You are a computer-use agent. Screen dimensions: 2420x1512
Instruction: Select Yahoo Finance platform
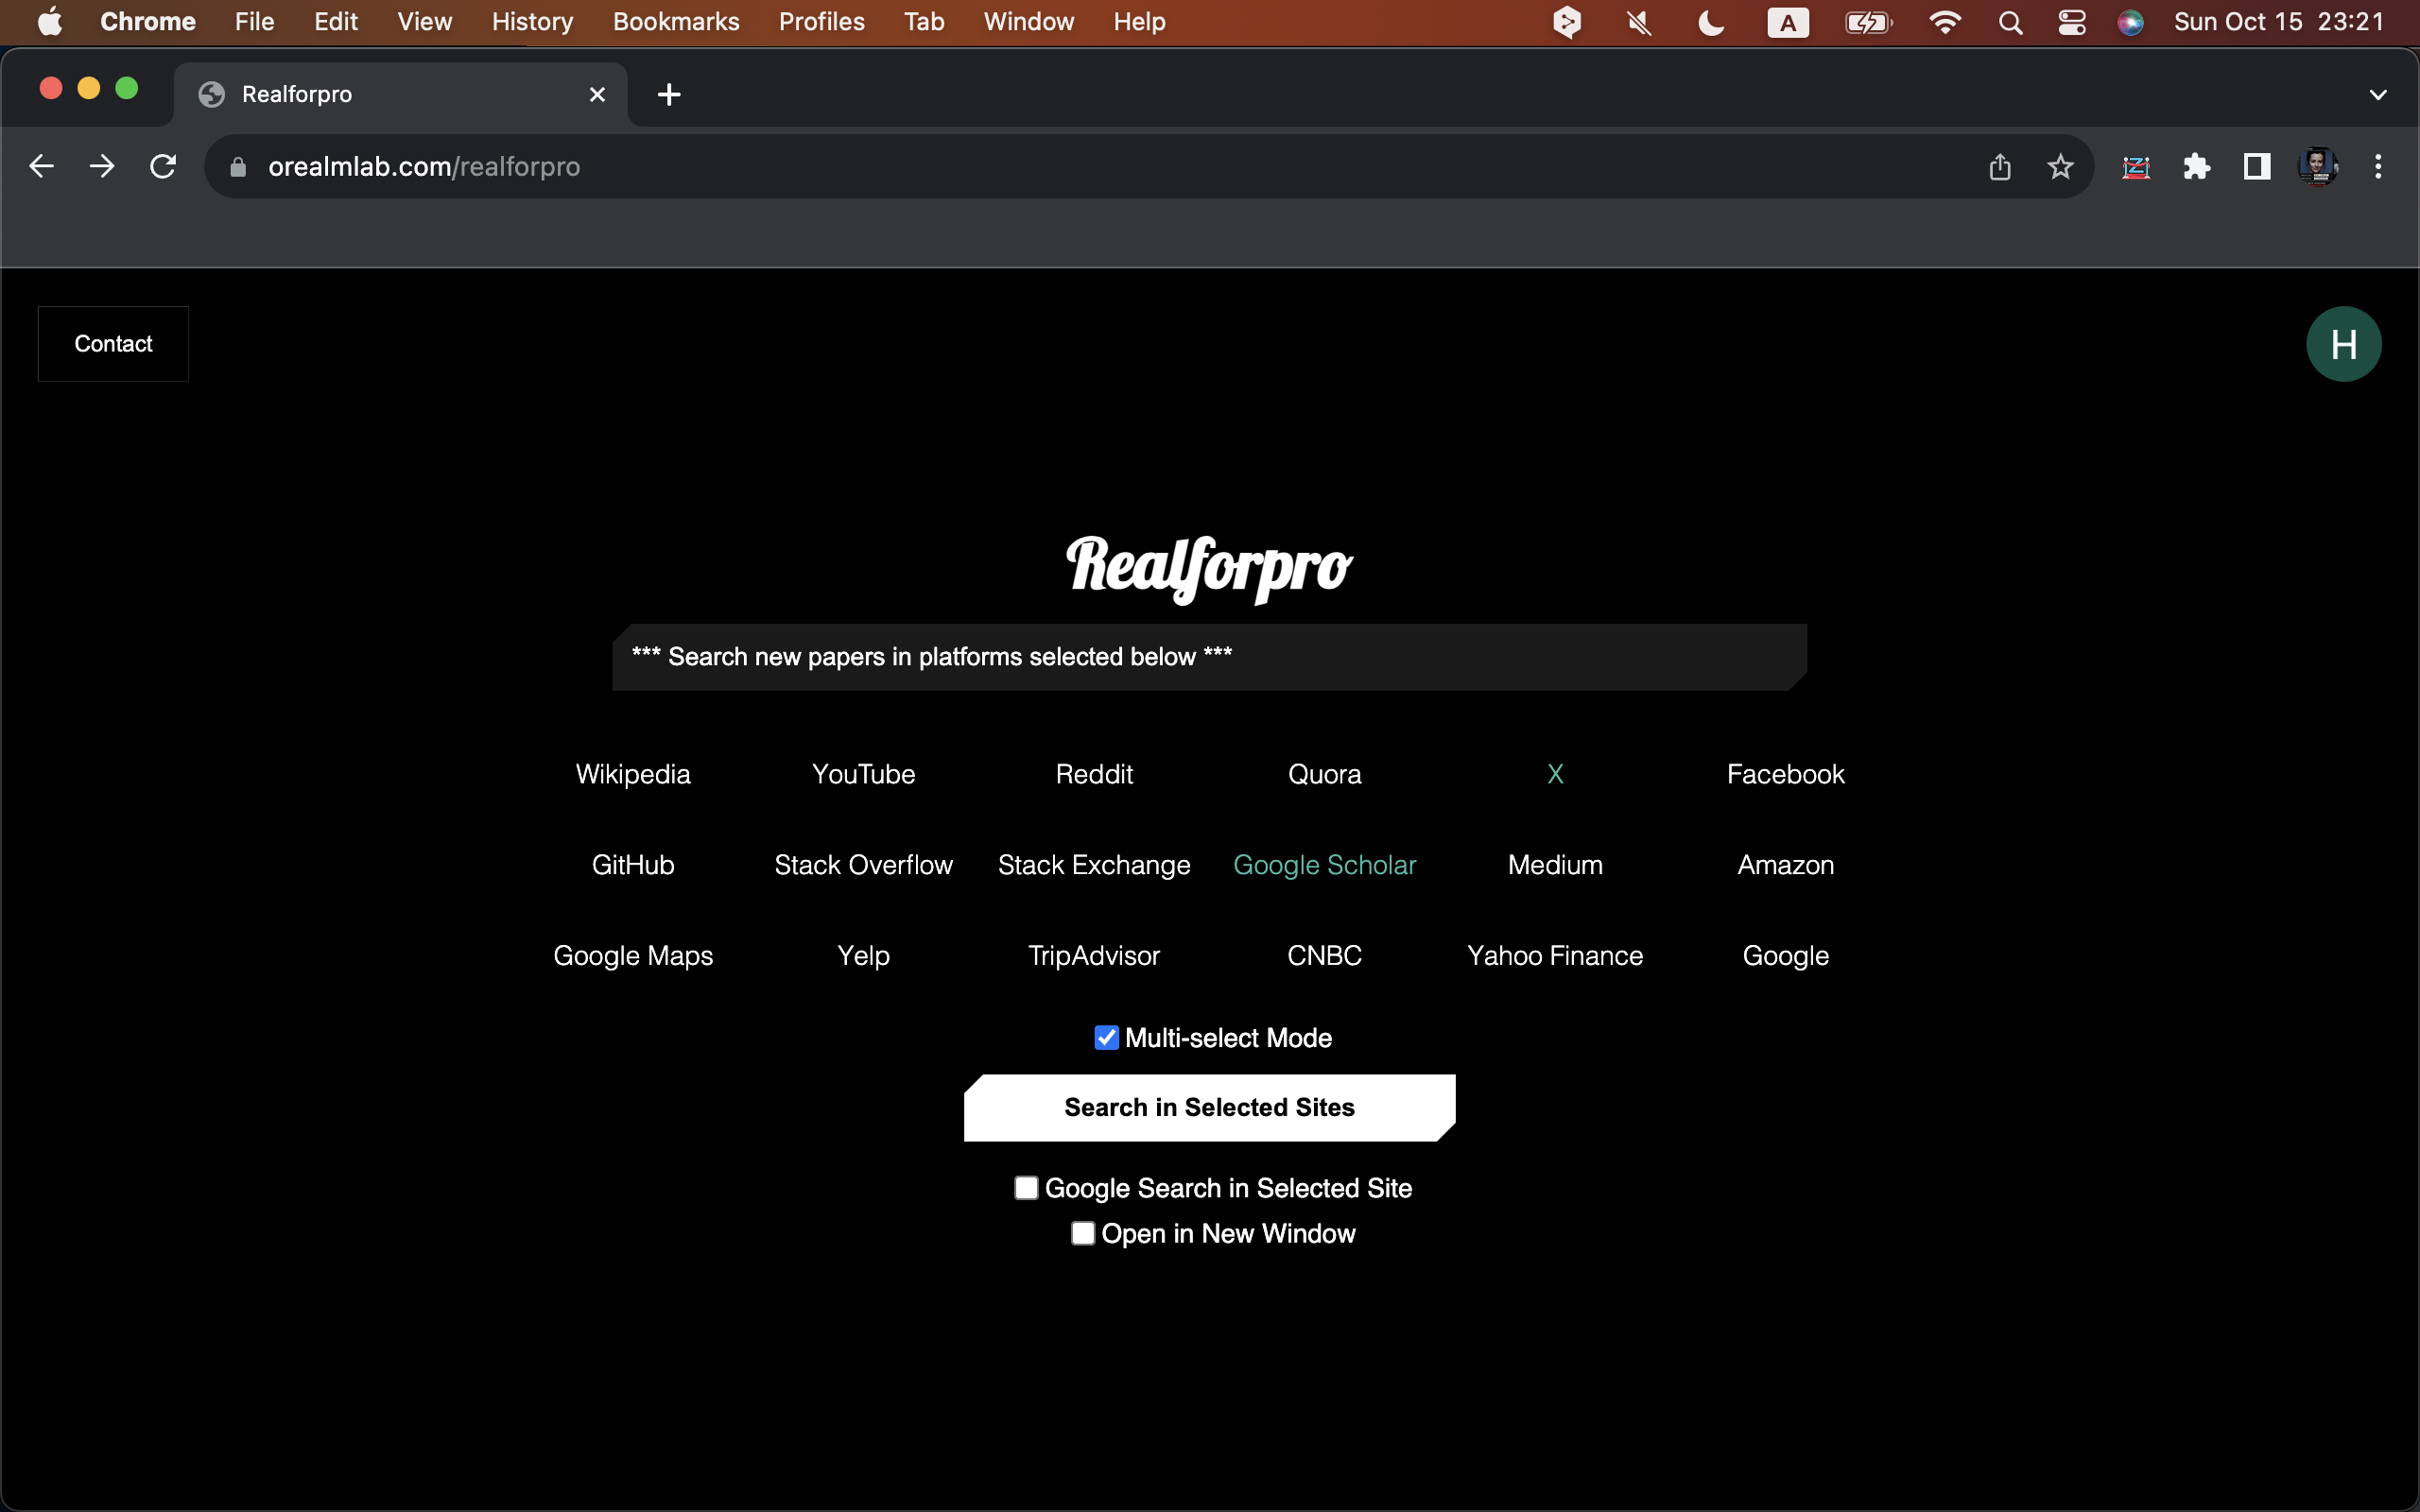click(x=1555, y=956)
